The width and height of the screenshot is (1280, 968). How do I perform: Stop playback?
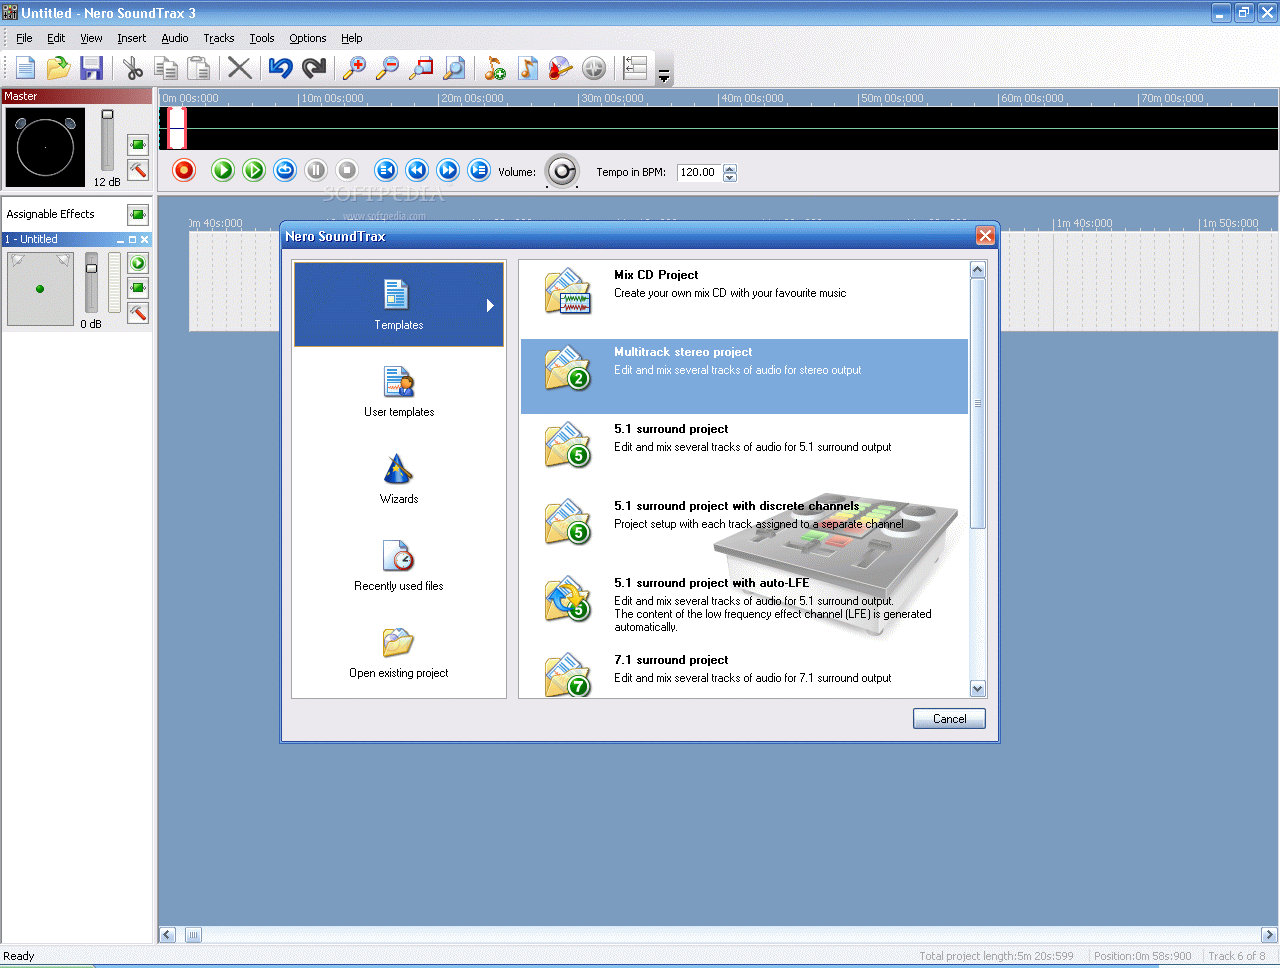click(x=347, y=170)
